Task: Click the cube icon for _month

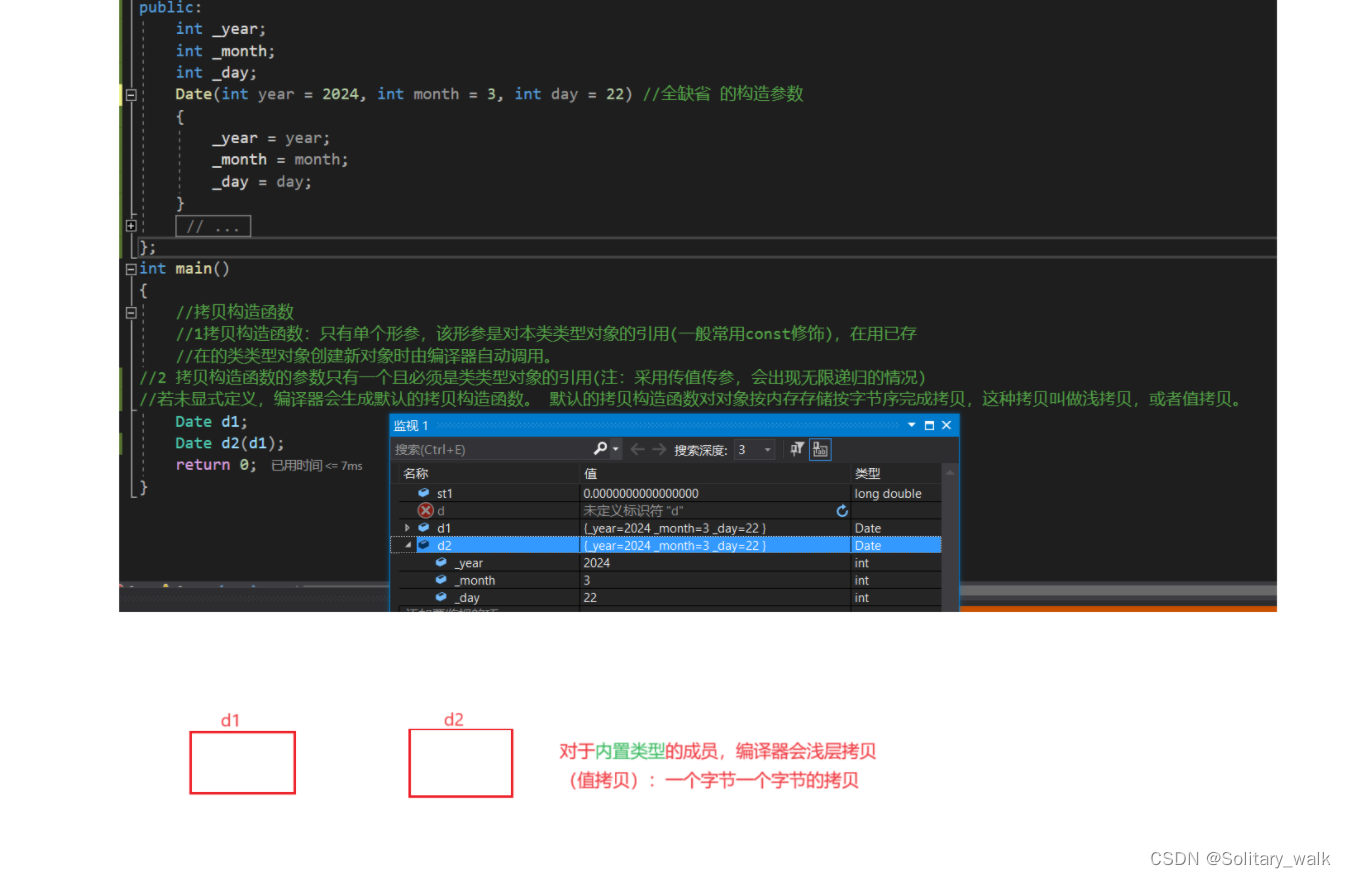Action: (x=441, y=580)
